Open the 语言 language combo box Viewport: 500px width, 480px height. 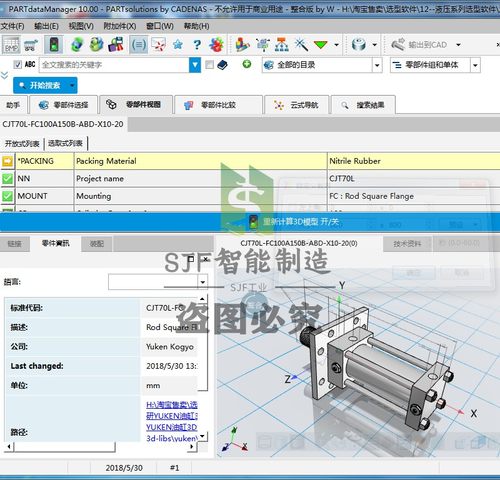158,282
